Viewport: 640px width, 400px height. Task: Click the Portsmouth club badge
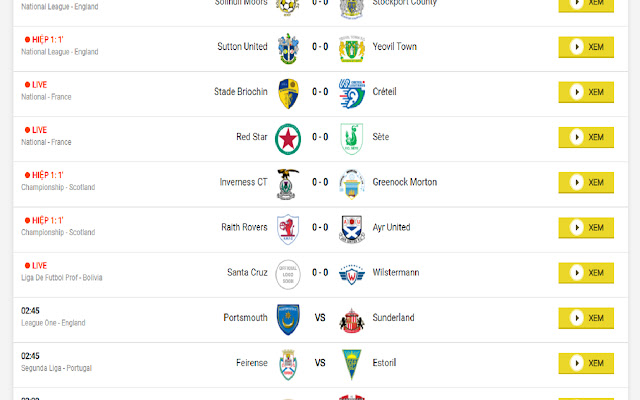(x=288, y=320)
